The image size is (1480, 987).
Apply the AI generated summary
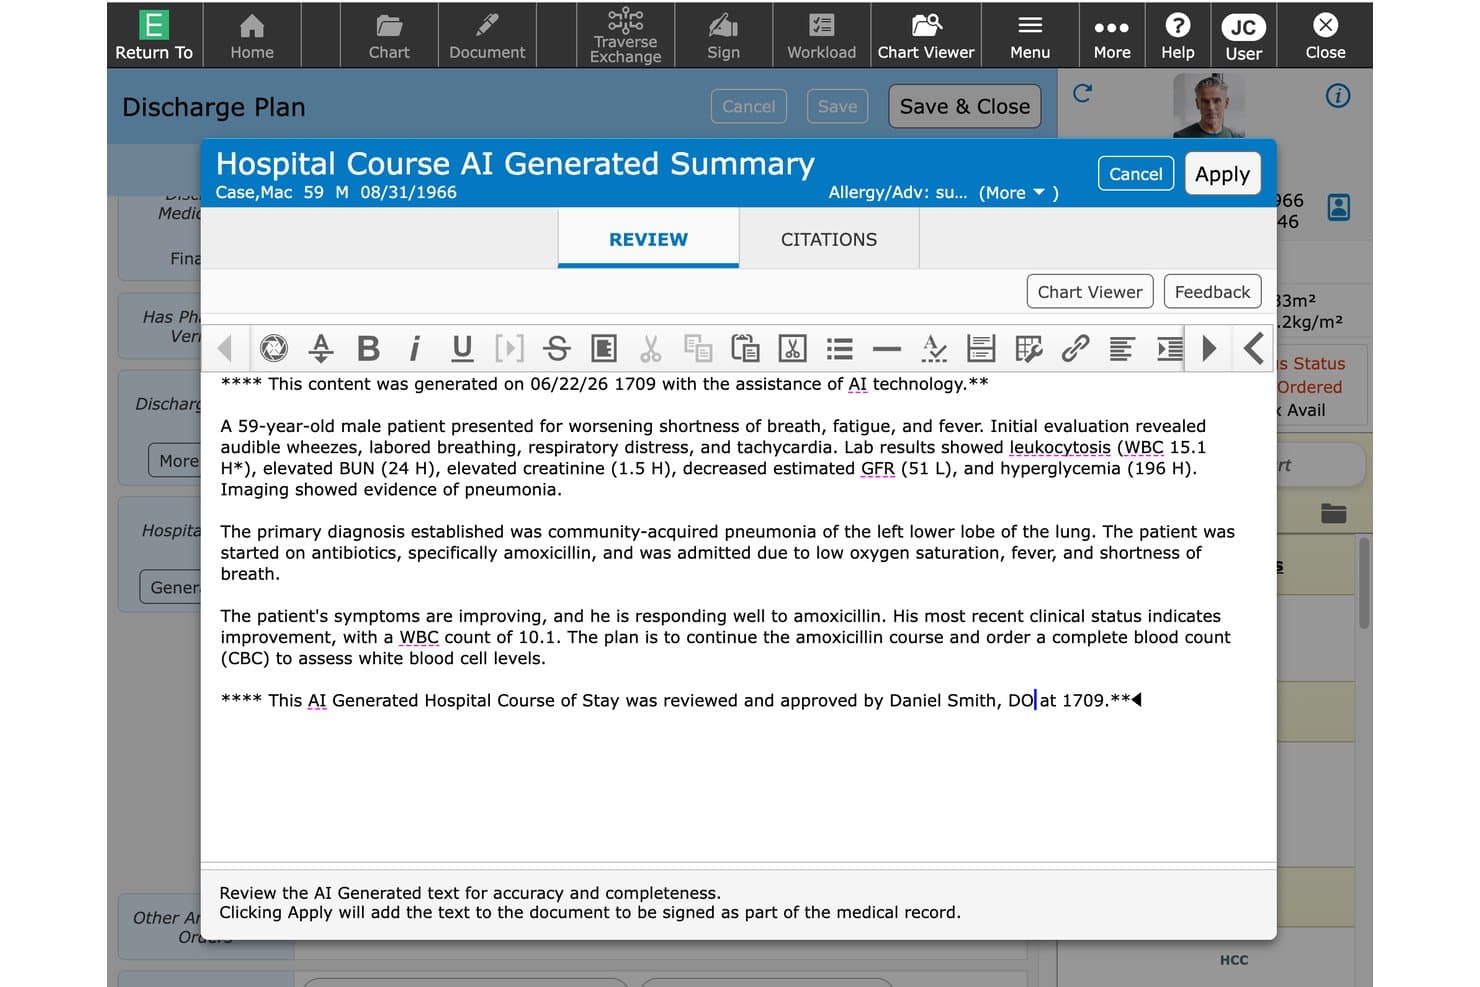click(1222, 174)
